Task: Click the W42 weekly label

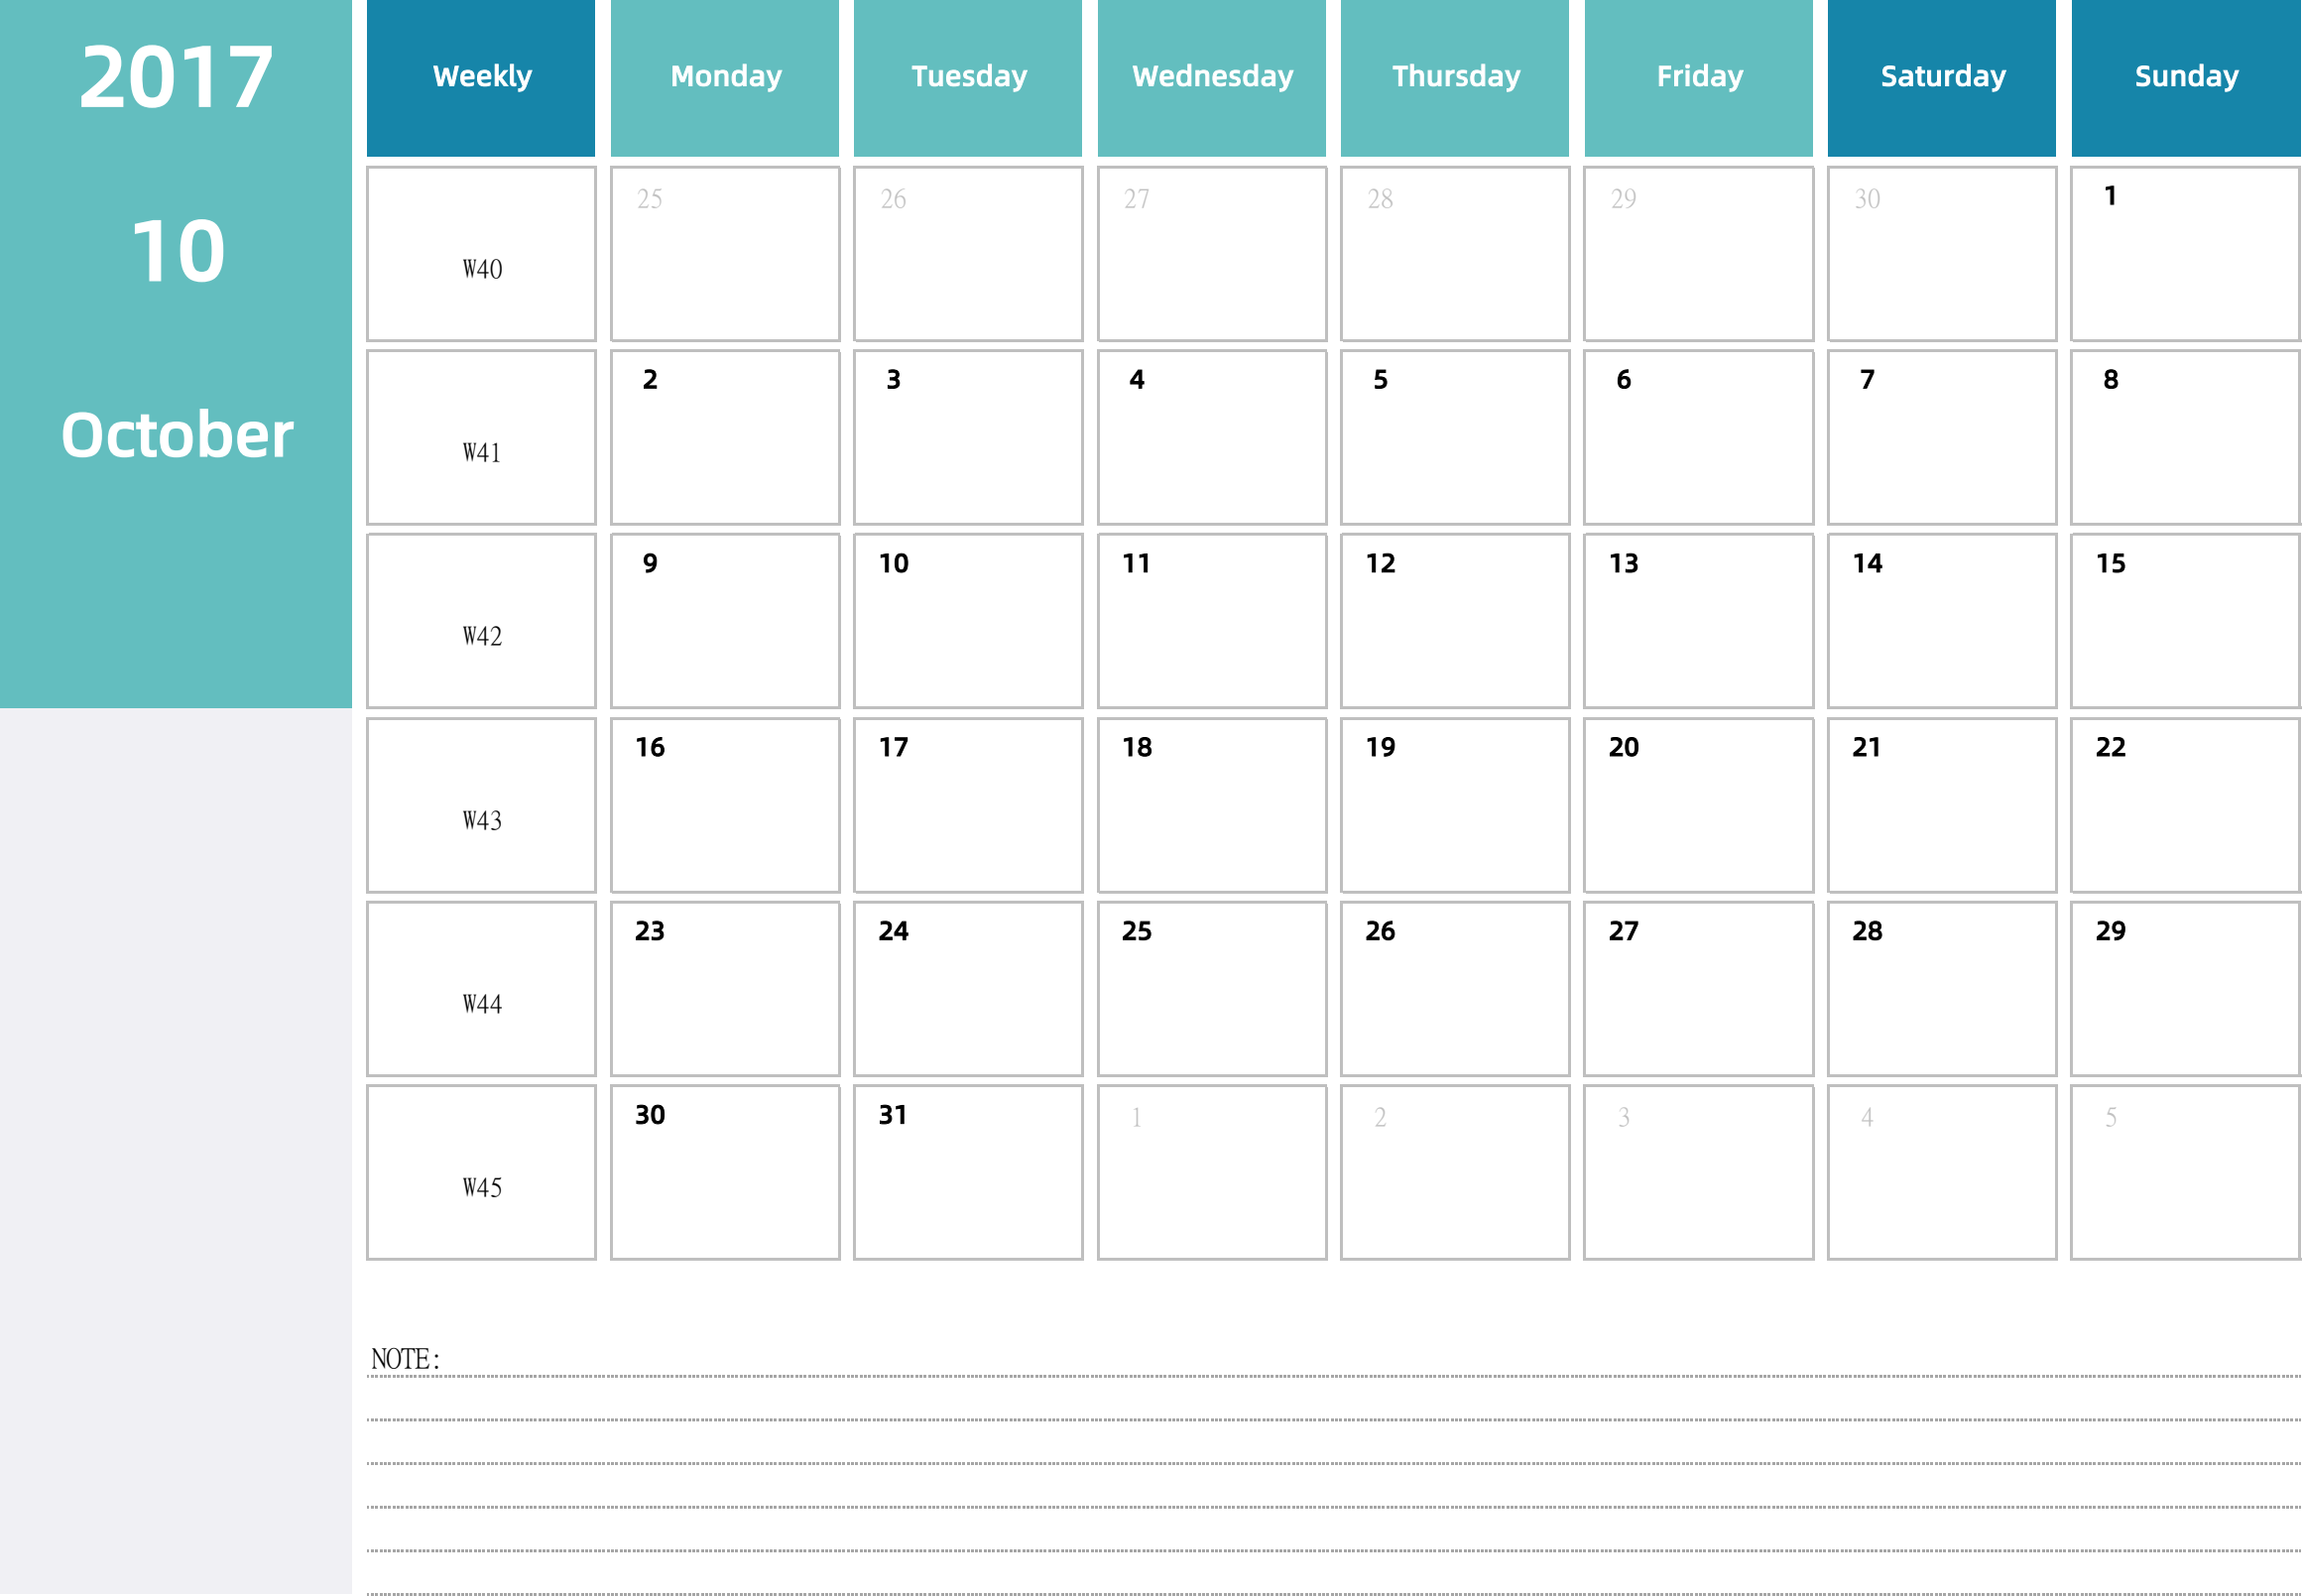Action: (483, 634)
